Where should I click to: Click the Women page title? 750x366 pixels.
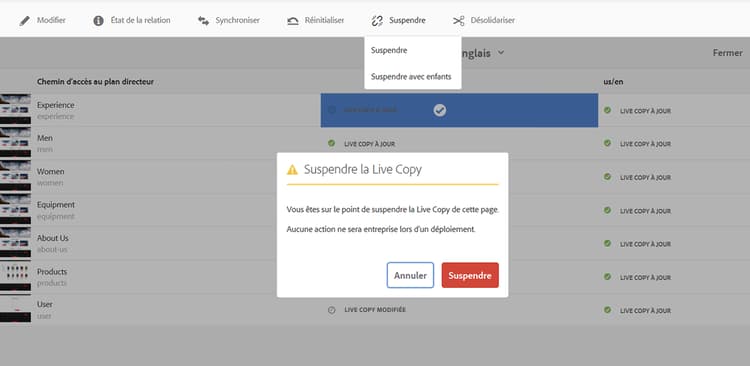51,171
